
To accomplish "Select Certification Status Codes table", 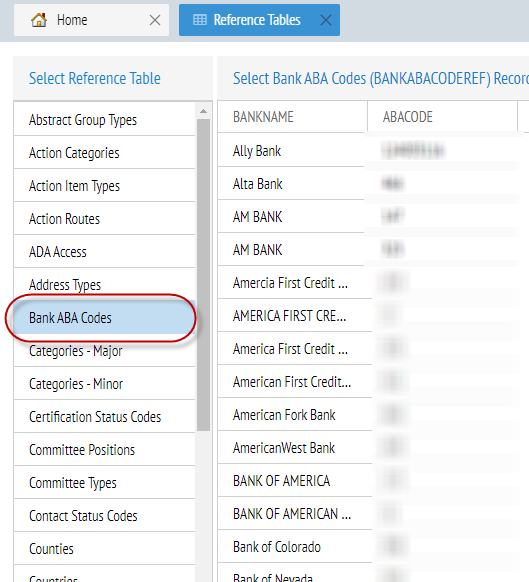I will (x=104, y=417).
